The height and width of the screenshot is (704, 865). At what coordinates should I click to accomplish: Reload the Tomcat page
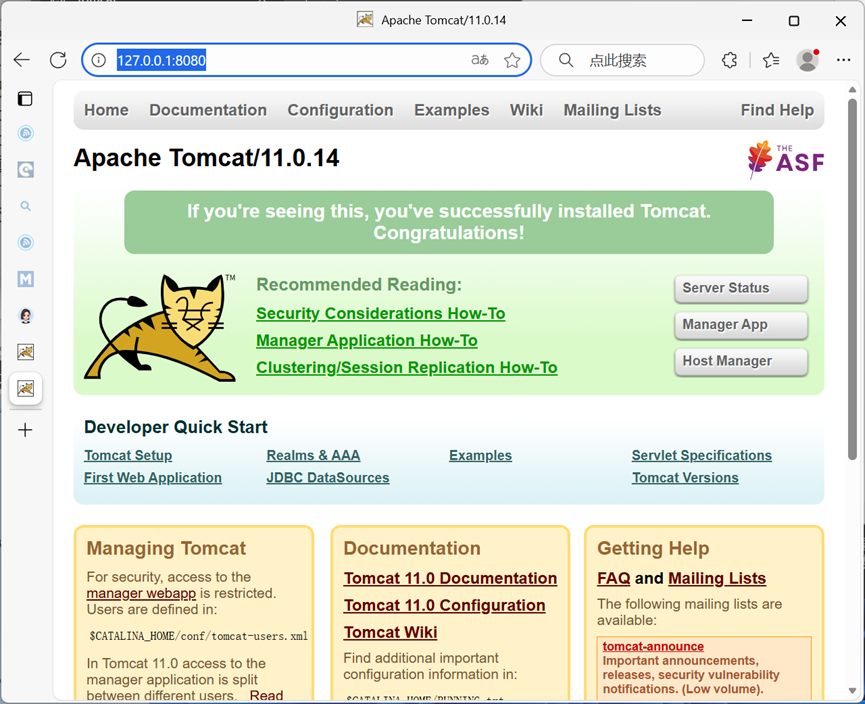pos(58,60)
